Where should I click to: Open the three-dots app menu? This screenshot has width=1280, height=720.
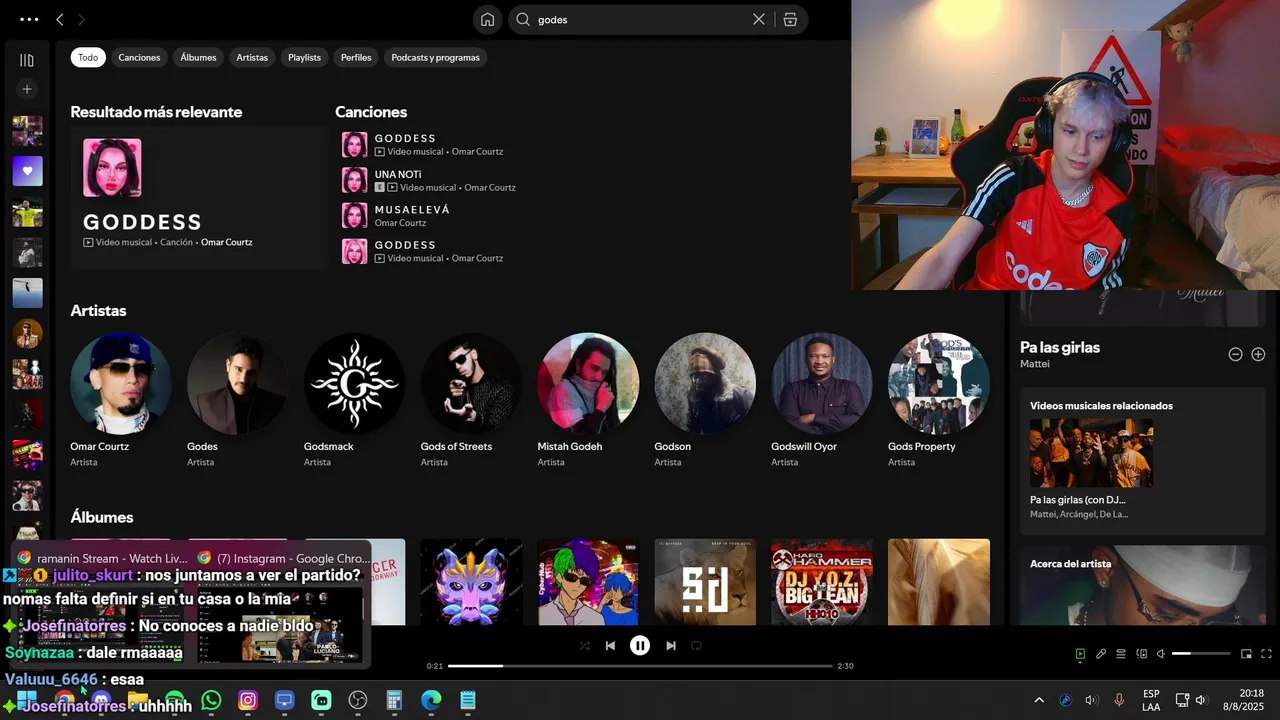[x=29, y=19]
